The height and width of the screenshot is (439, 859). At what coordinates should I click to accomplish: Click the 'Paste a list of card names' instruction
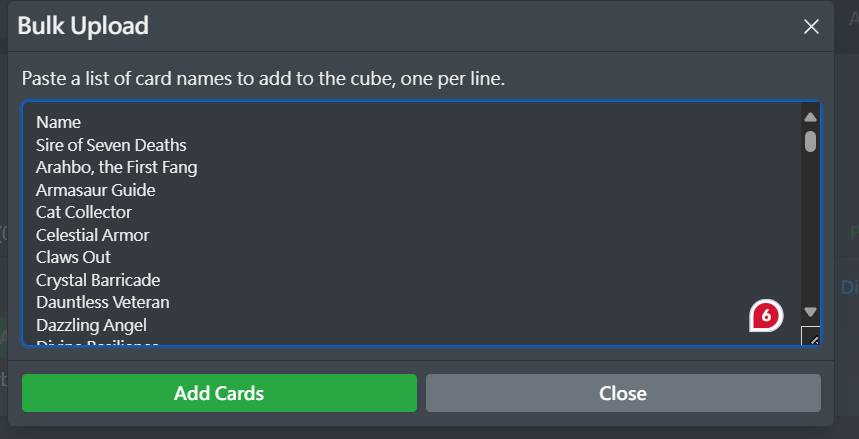263,78
